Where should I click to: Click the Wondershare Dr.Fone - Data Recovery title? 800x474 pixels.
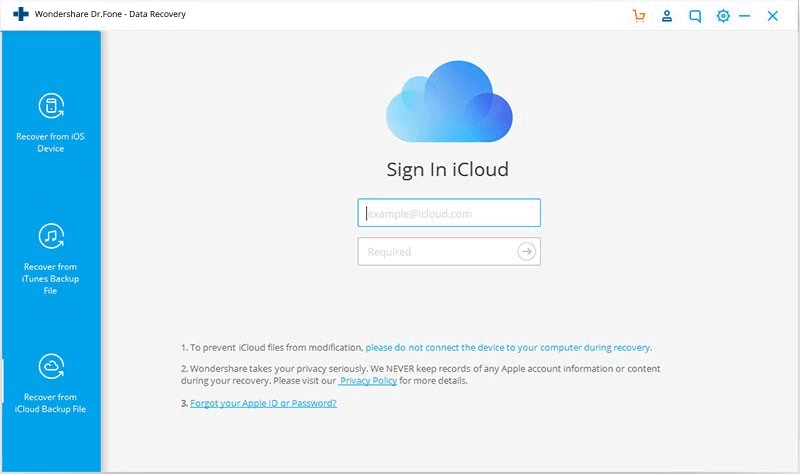tap(110, 14)
